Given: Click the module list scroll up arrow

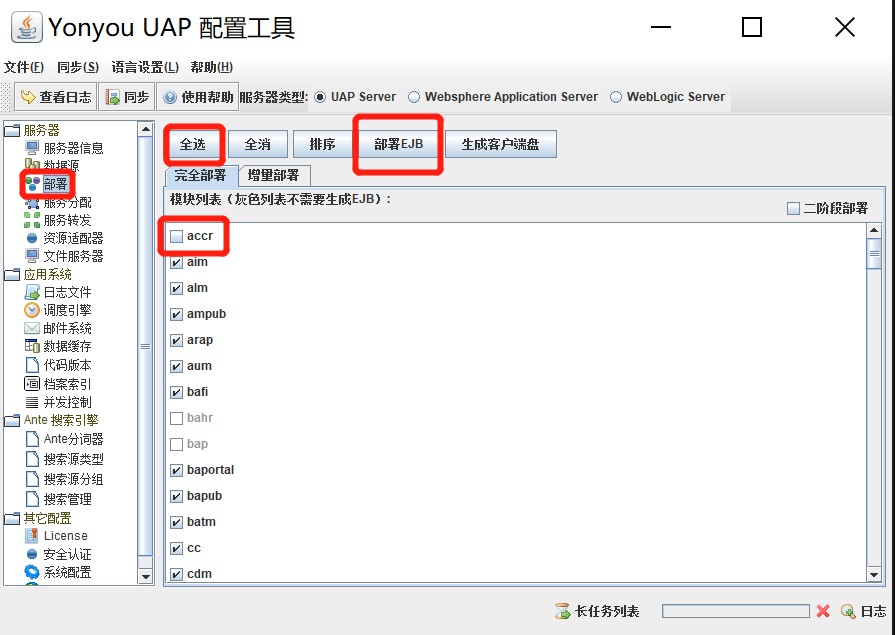Looking at the screenshot, I should click(x=874, y=230).
